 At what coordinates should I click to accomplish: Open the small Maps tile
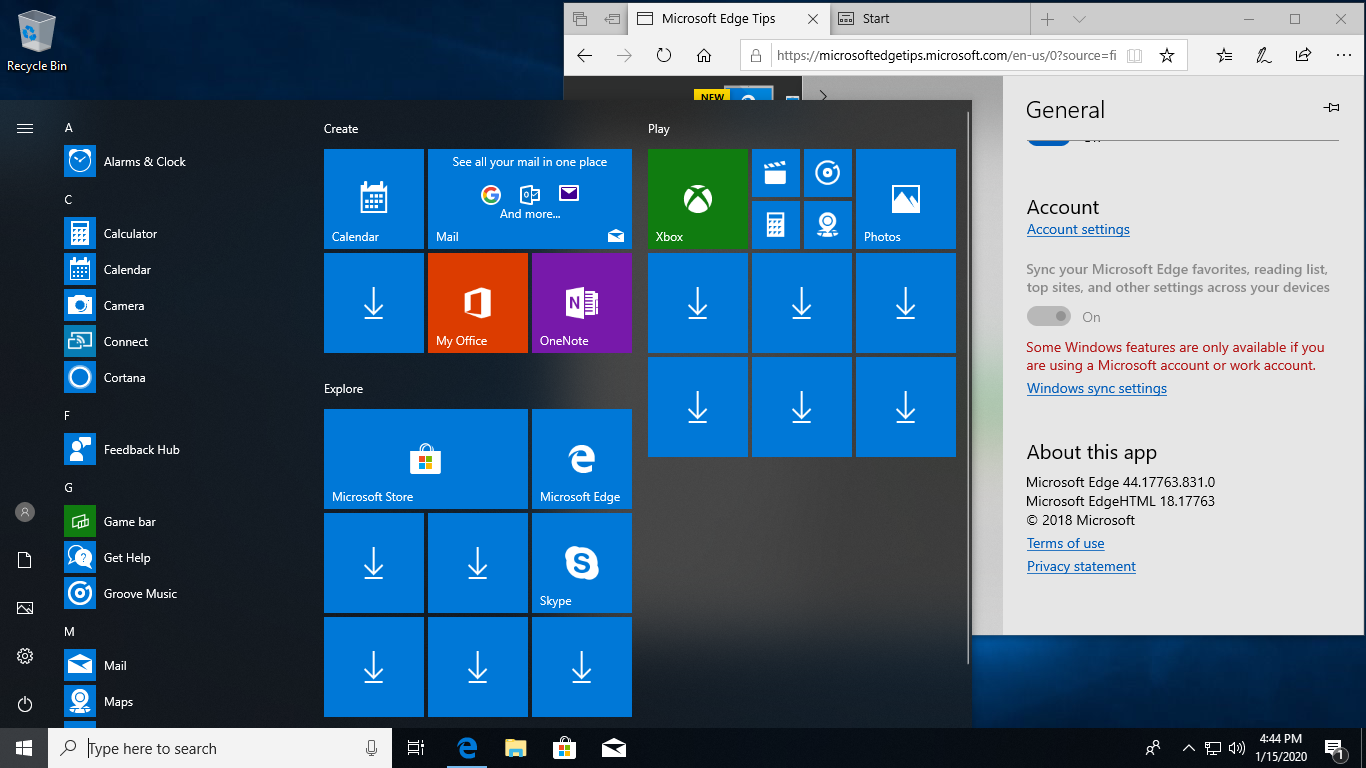coord(828,225)
